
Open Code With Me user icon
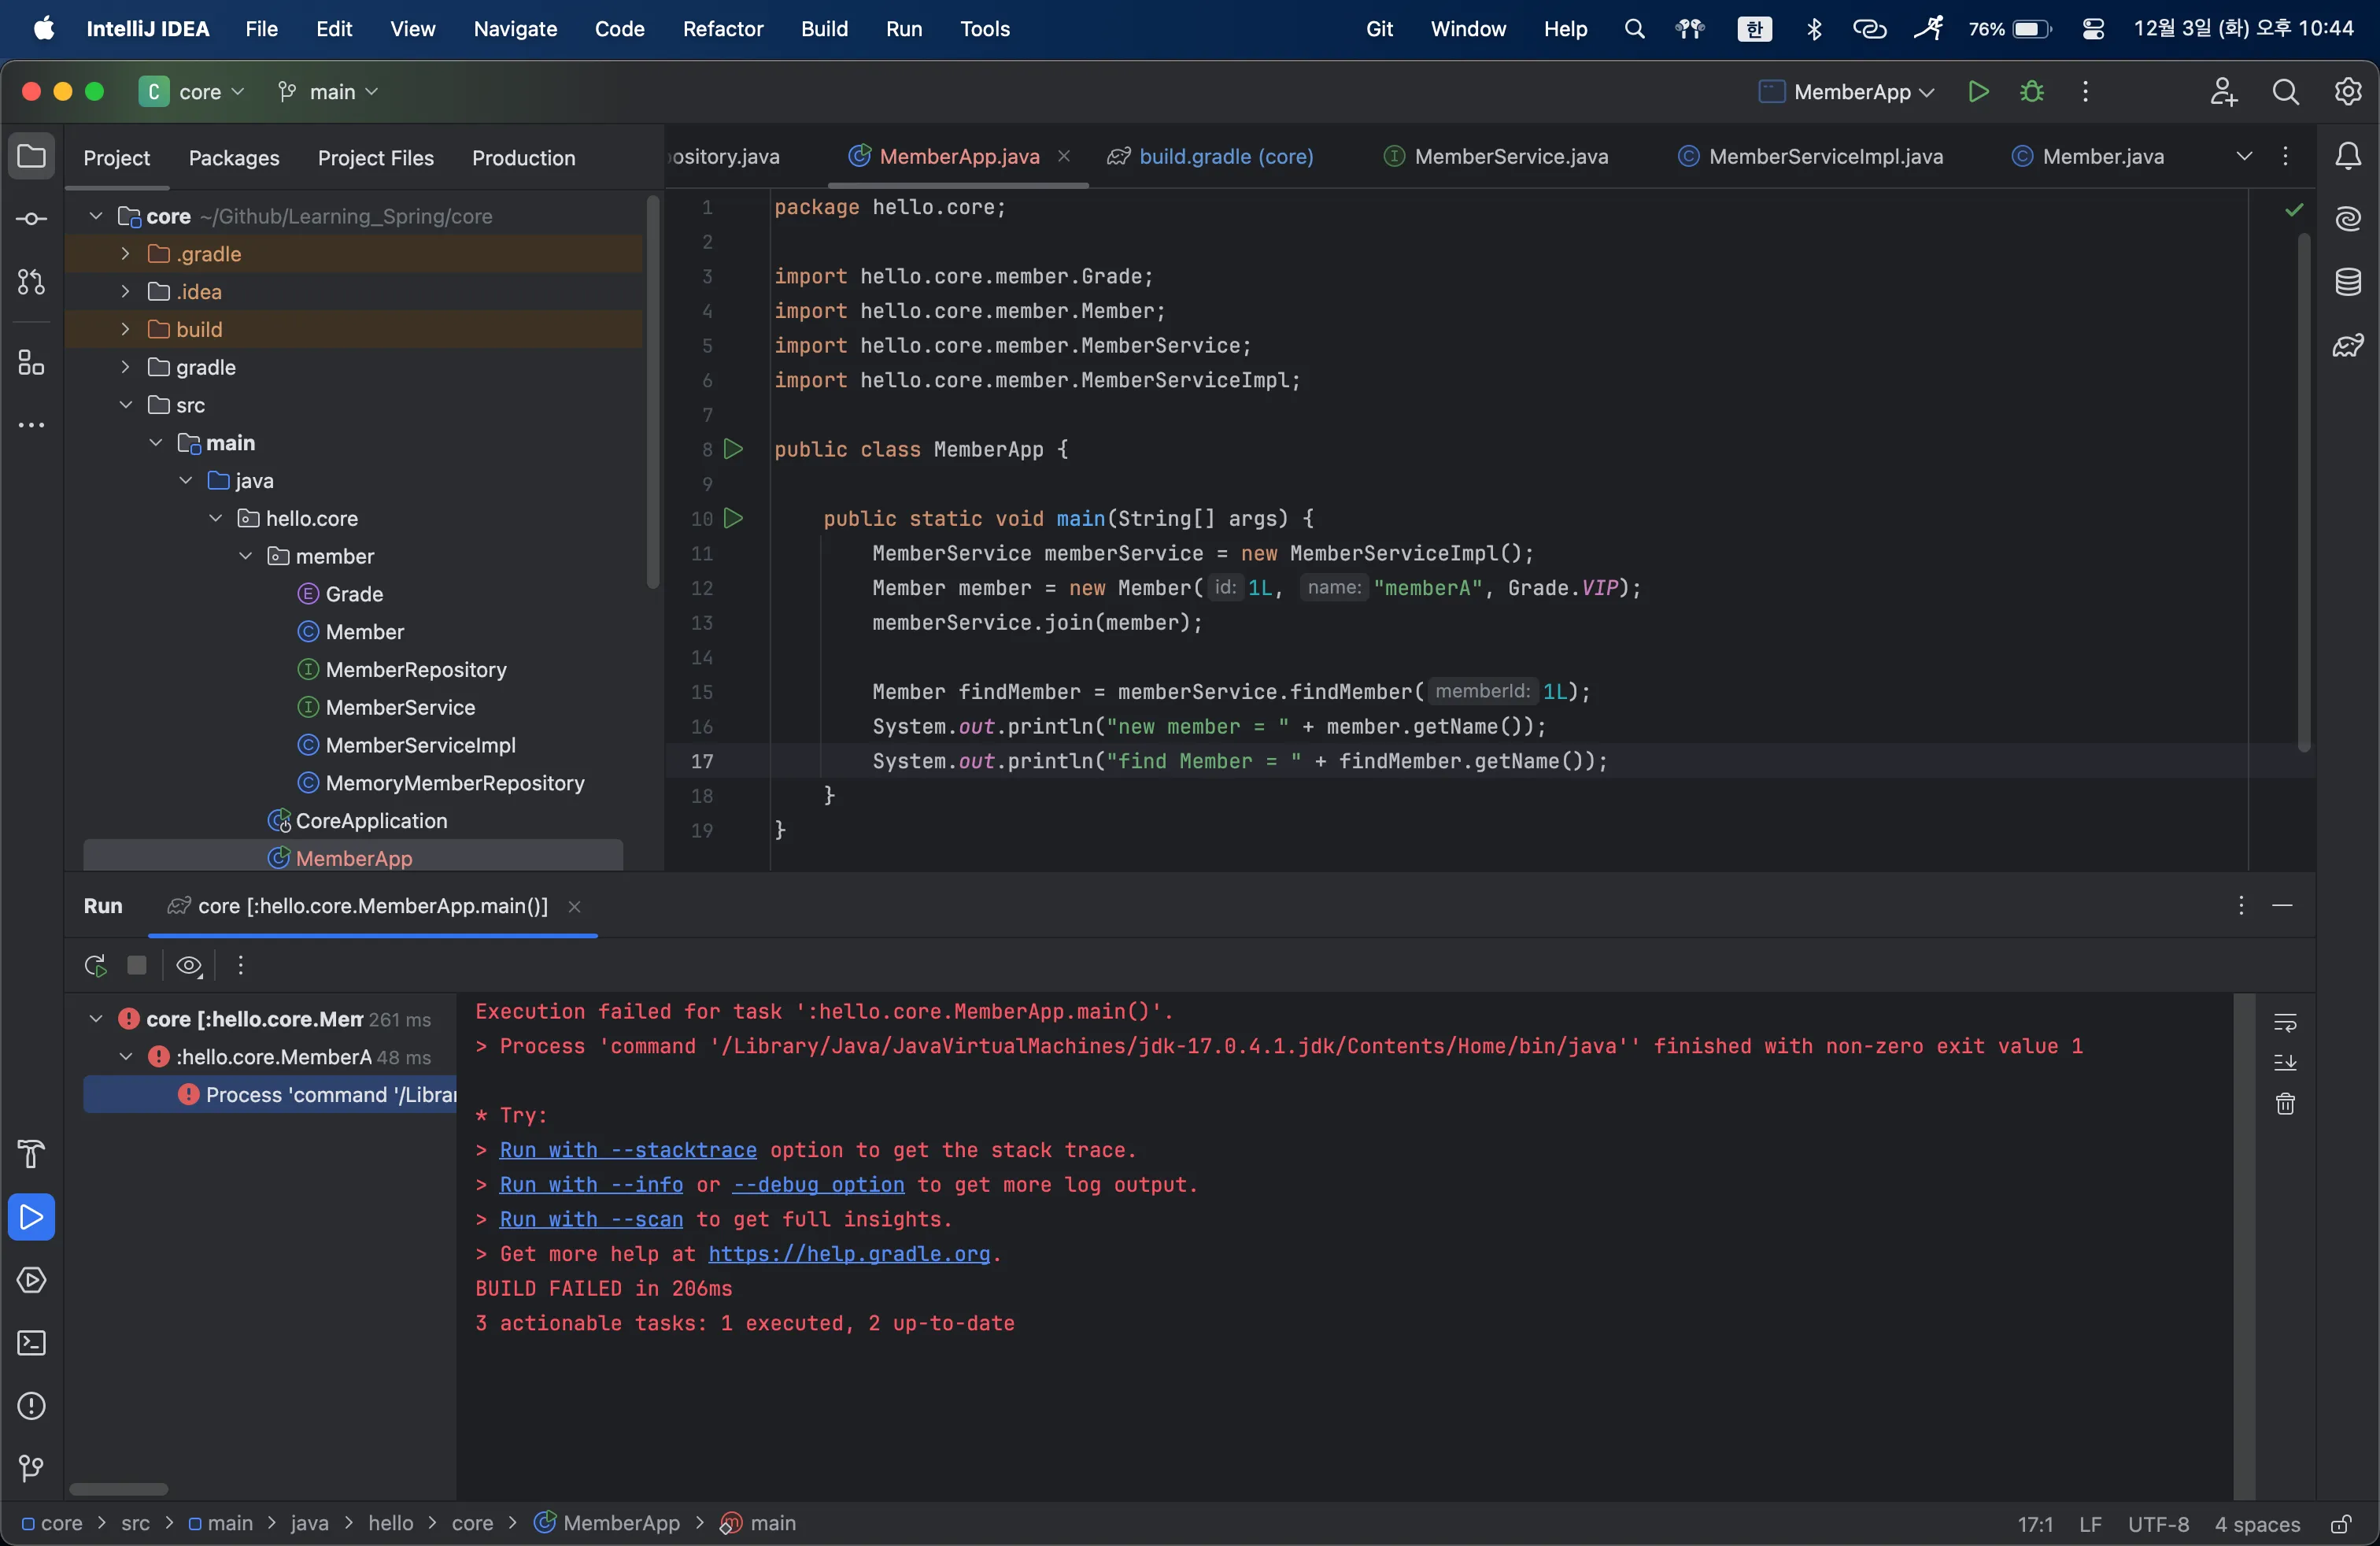tap(2224, 92)
